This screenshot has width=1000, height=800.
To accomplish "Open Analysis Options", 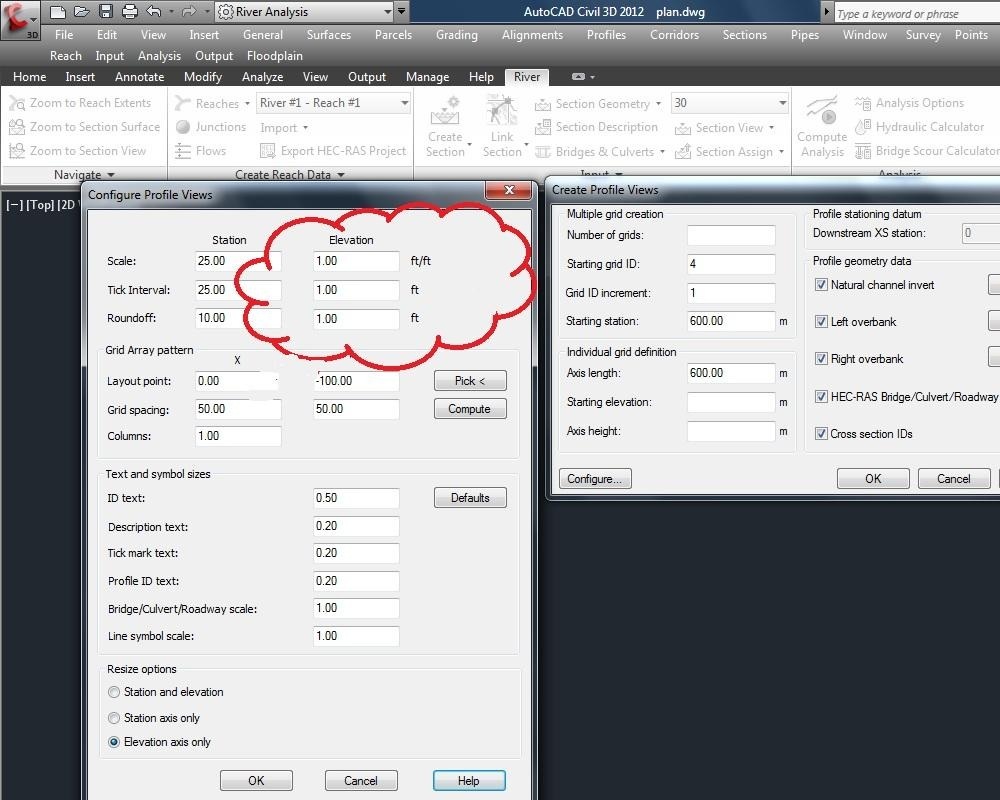I will (920, 103).
